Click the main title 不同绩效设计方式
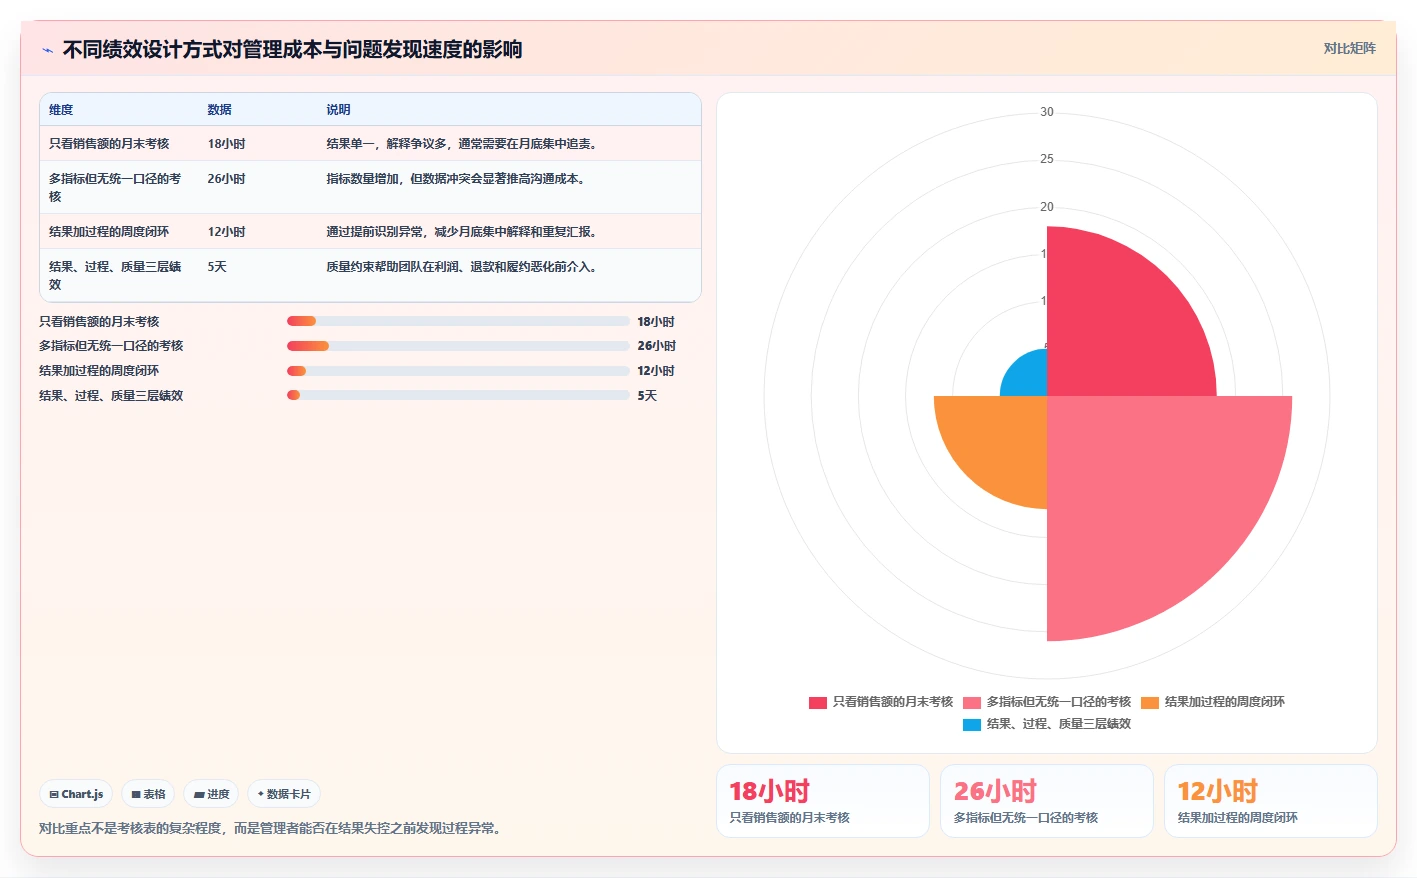 point(292,49)
